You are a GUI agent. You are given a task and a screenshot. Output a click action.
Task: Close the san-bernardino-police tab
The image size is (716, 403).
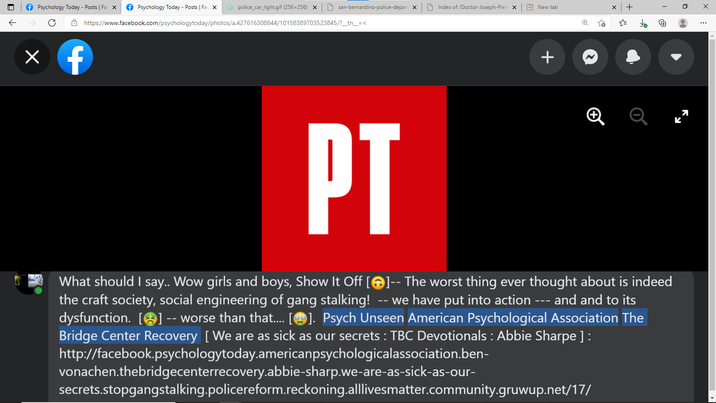(x=414, y=7)
